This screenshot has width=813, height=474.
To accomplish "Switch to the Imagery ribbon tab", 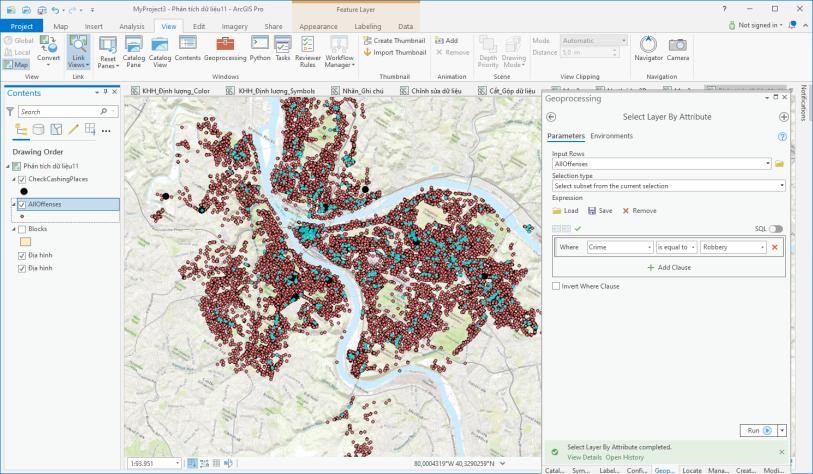I will point(234,26).
